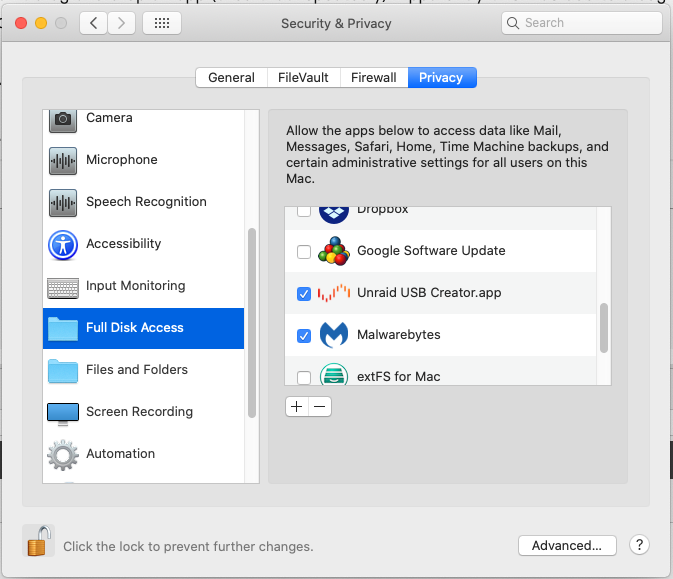Click the yellow minimize window button

point(41,23)
